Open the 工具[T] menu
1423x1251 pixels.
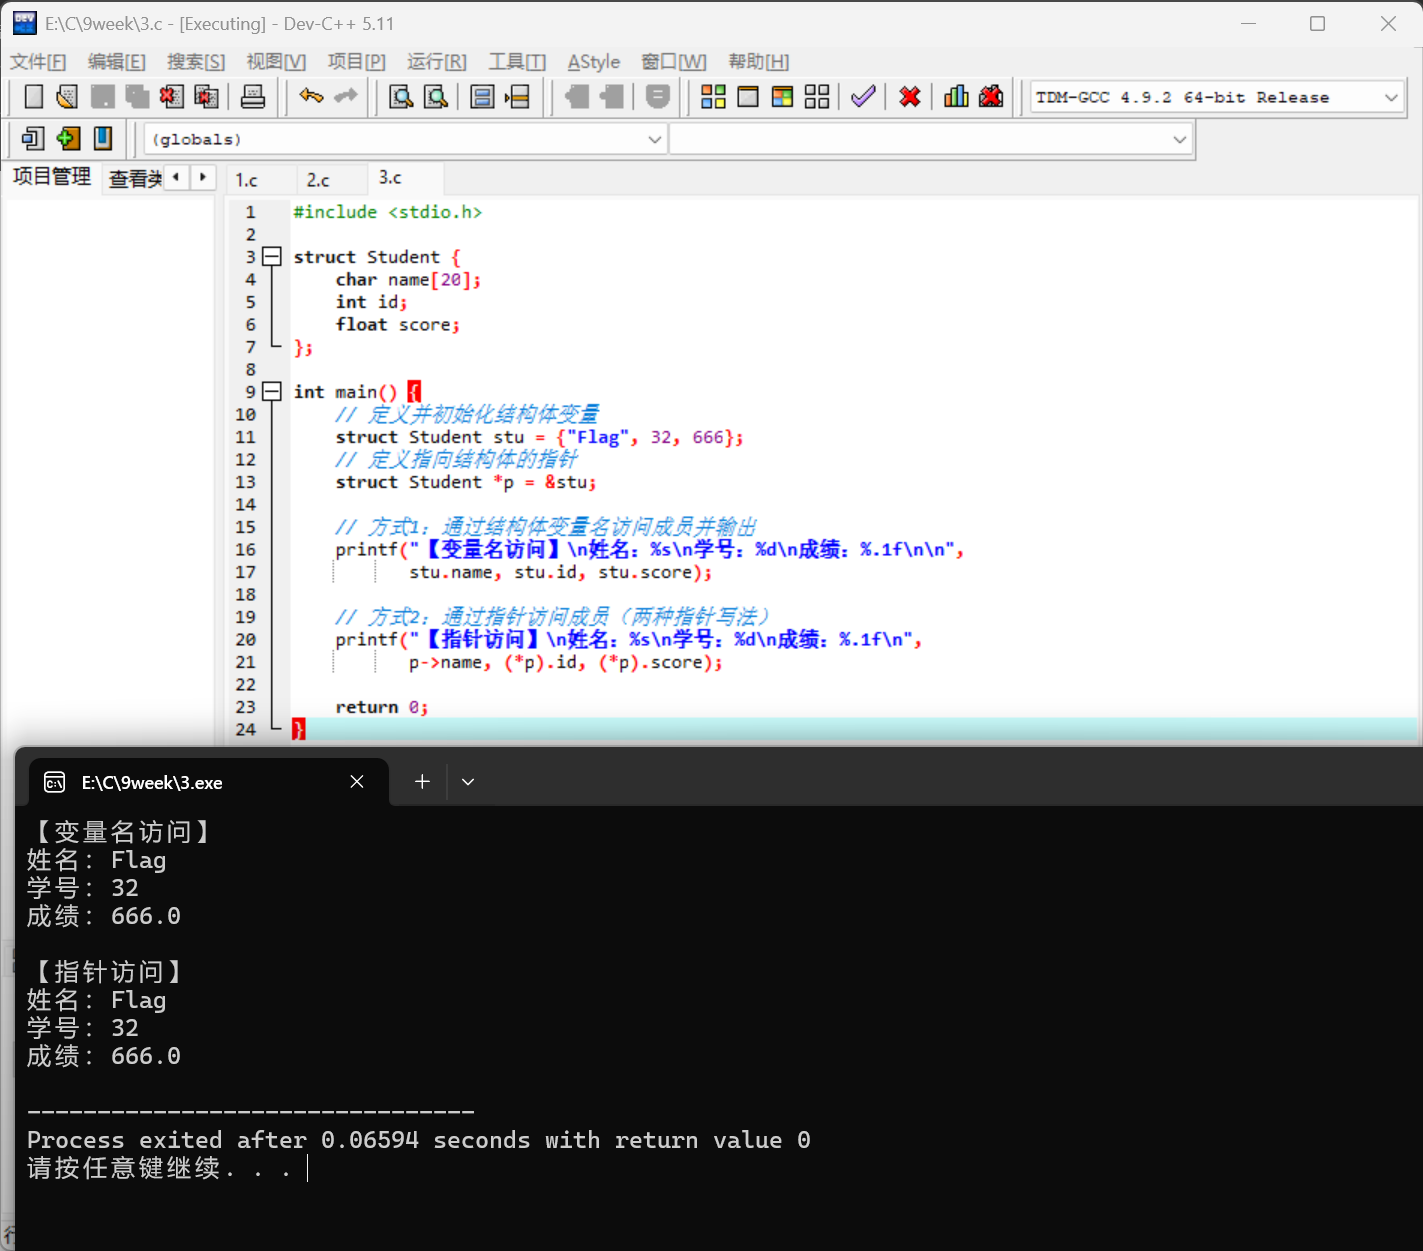coord(517,62)
